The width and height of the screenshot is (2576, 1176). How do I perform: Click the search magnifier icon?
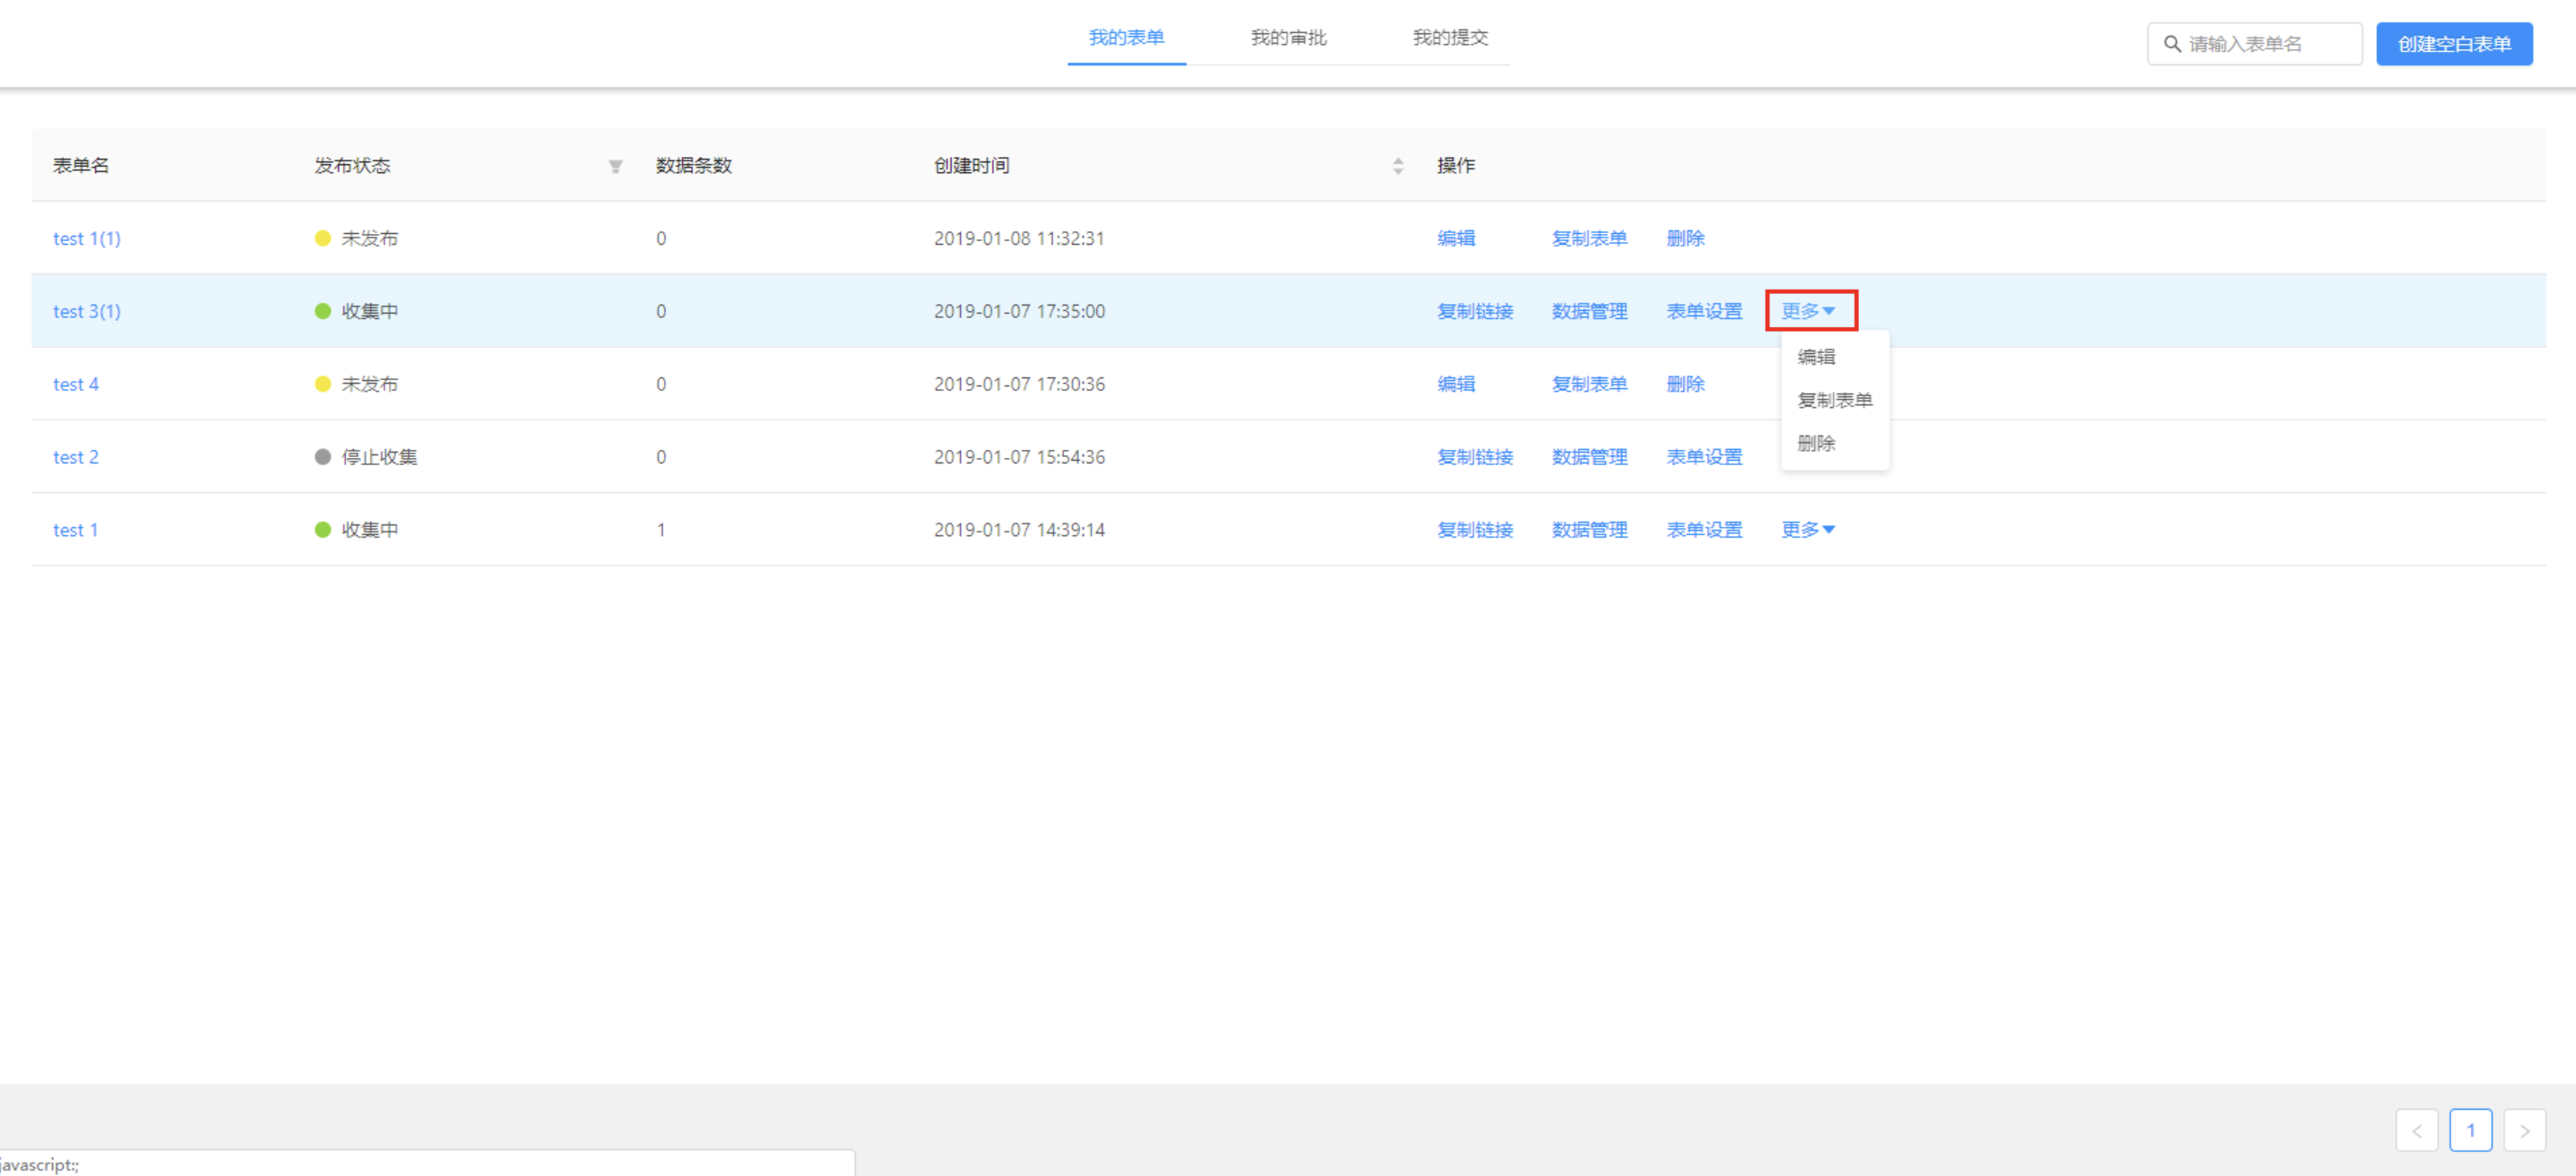2172,44
